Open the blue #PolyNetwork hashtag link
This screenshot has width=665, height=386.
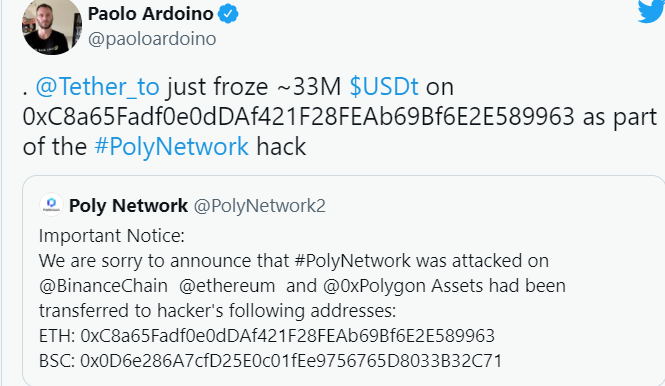(171, 147)
